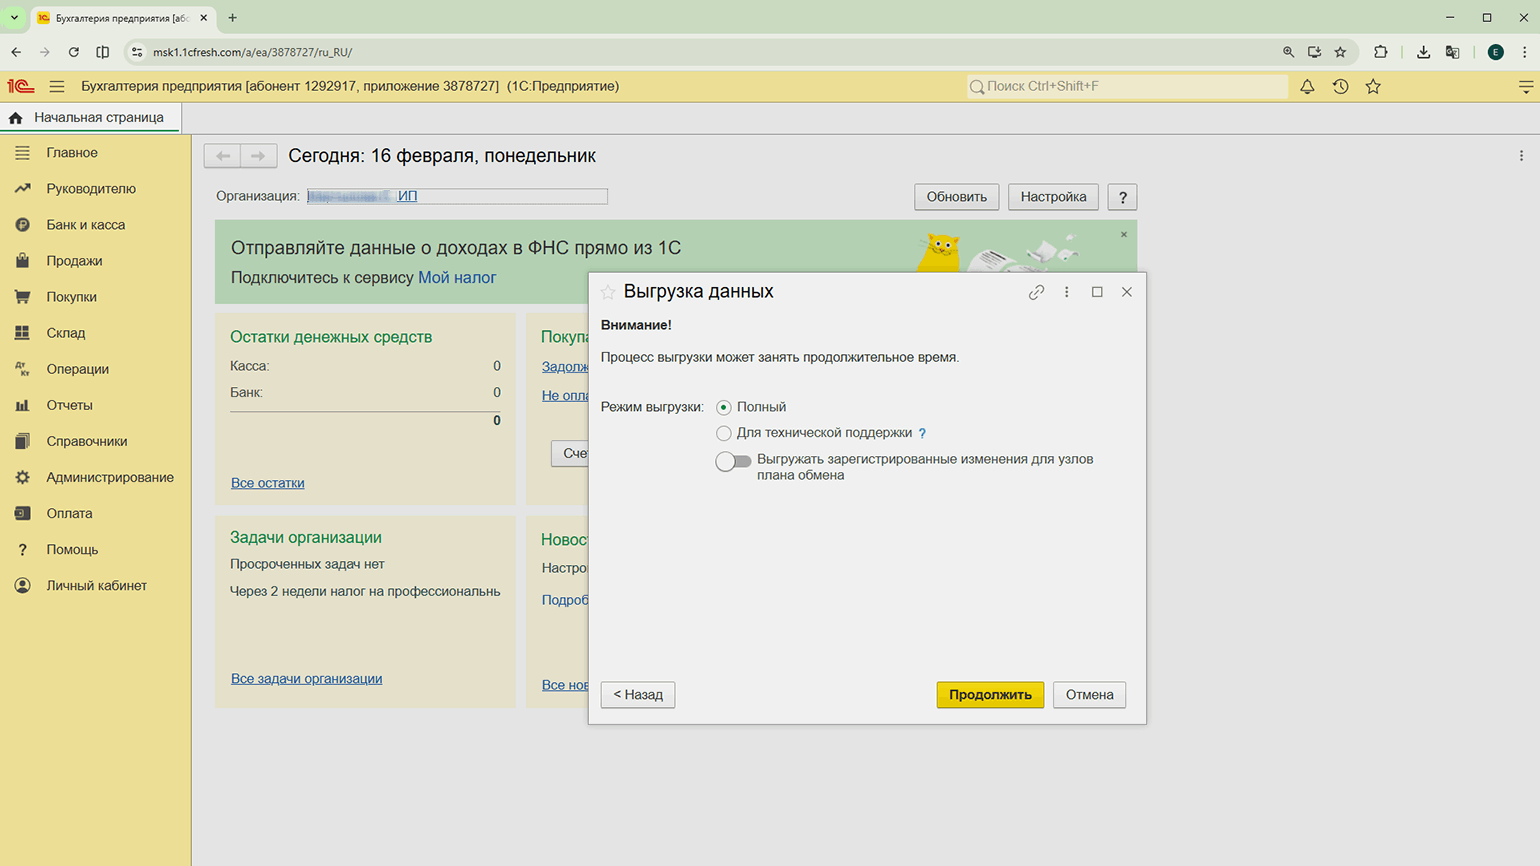The height and width of the screenshot is (866, 1540).
Task: Select "Для технической поддержки" radio option
Action: pyautogui.click(x=724, y=433)
